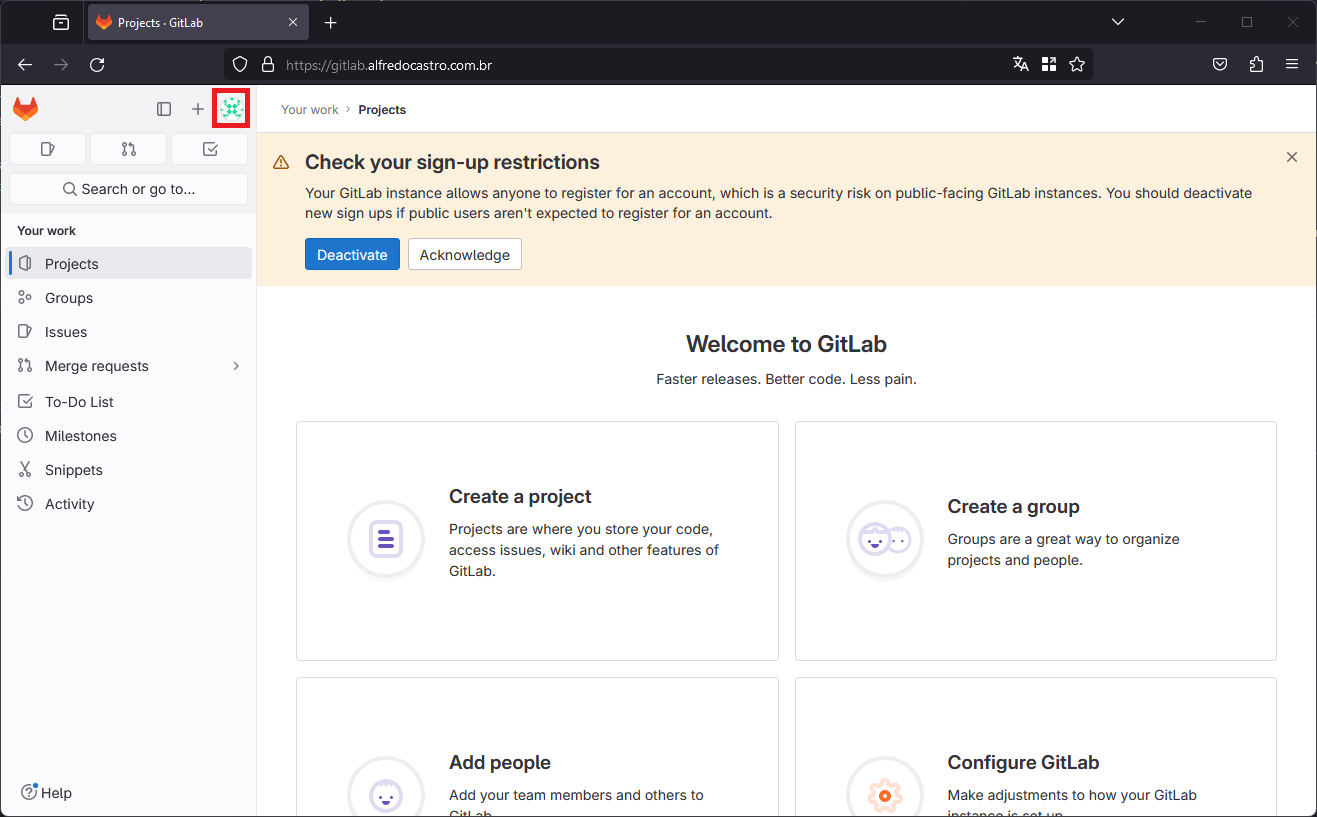1317x817 pixels.
Task: Open the create new plus menu
Action: click(198, 109)
